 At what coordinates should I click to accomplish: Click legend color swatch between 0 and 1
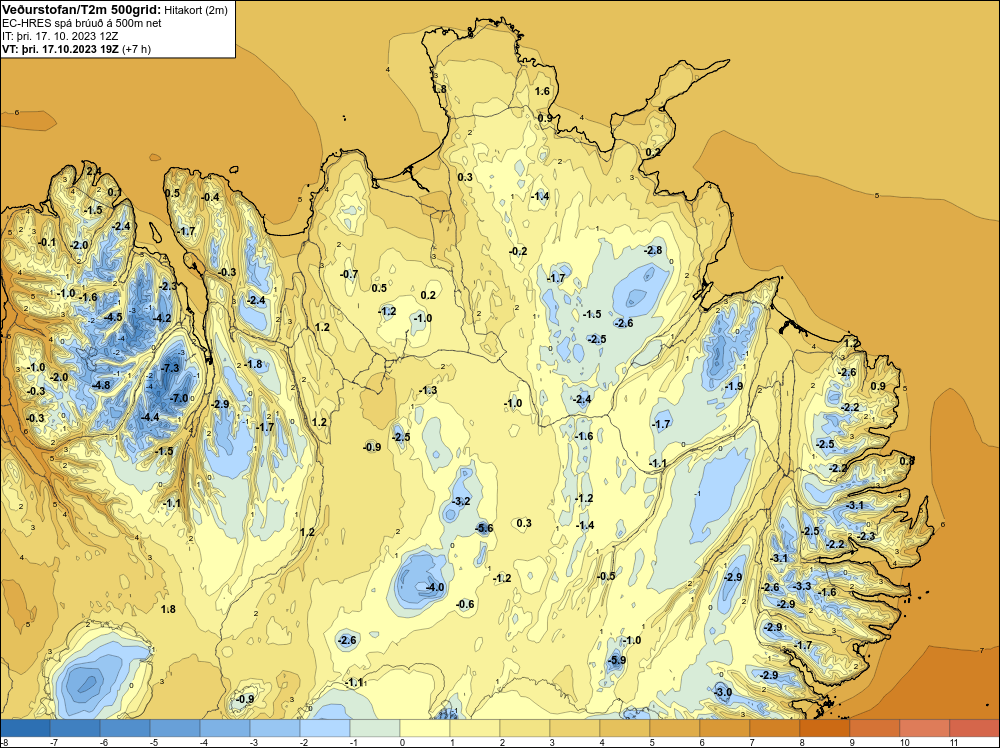coord(425,728)
